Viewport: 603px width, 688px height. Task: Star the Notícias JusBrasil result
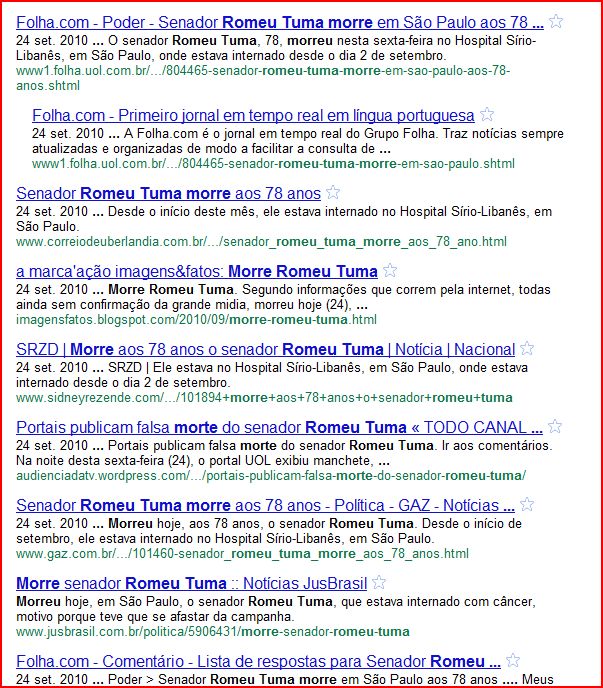pyautogui.click(x=379, y=582)
